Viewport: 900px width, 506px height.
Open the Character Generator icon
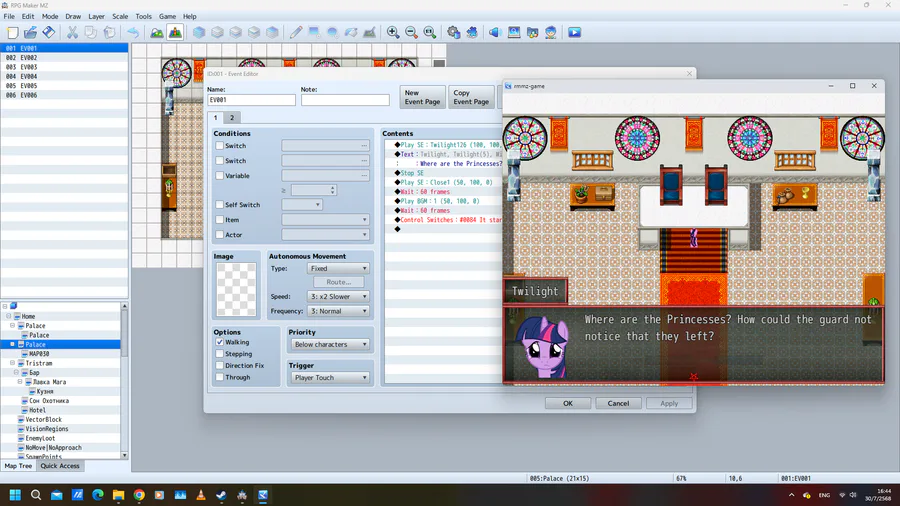[551, 33]
